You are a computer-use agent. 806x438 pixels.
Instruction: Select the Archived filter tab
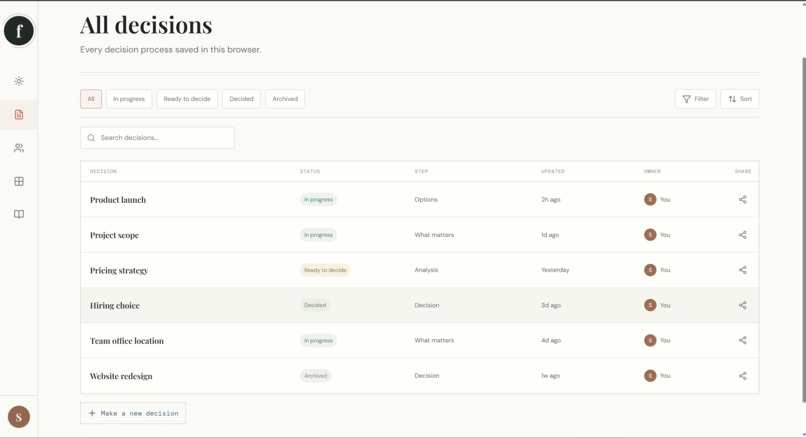(x=285, y=99)
